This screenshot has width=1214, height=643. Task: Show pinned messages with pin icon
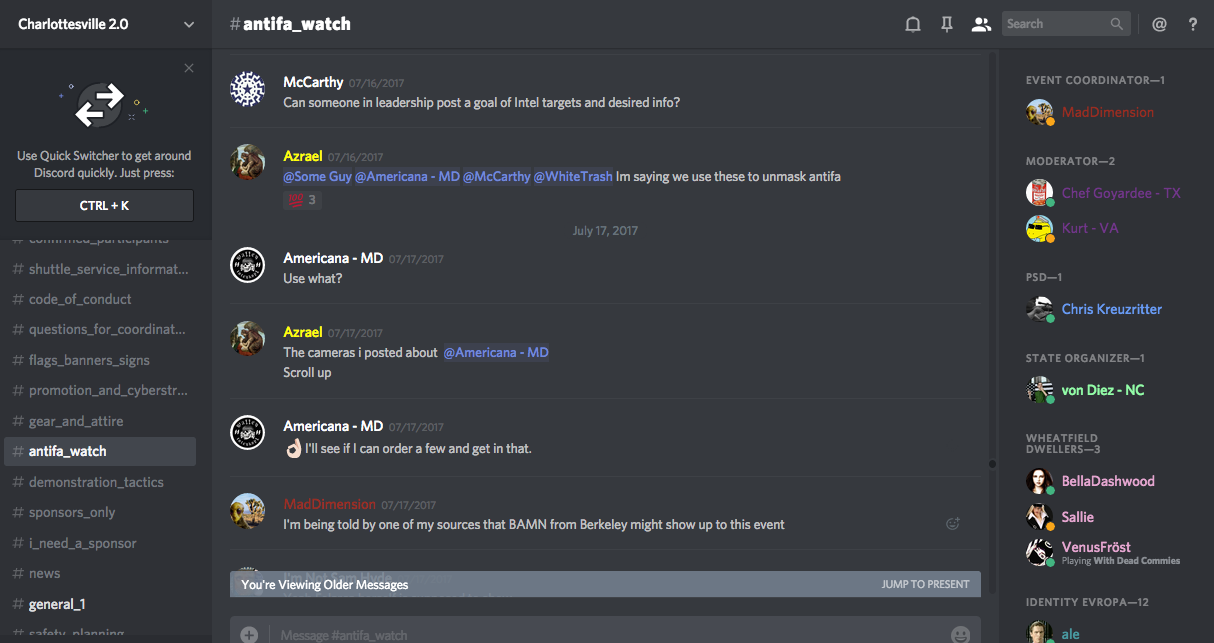coord(946,24)
